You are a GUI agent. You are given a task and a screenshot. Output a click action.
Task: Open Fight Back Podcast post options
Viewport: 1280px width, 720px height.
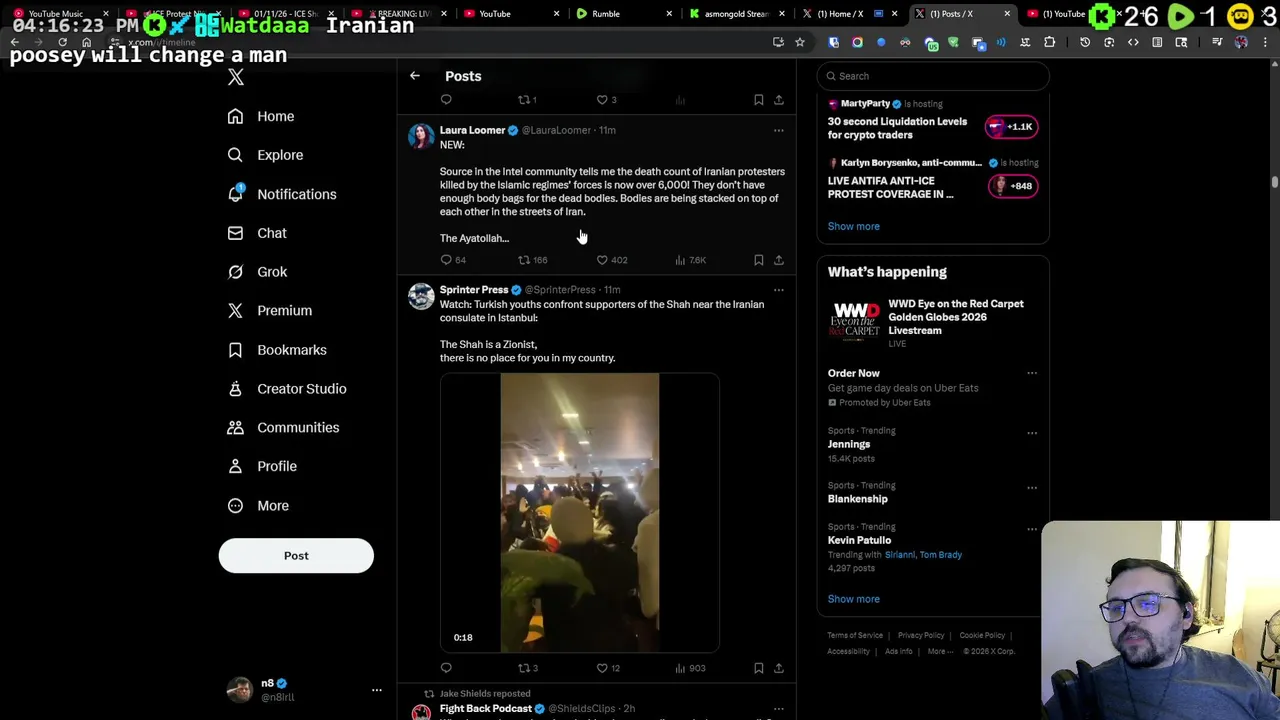778,709
